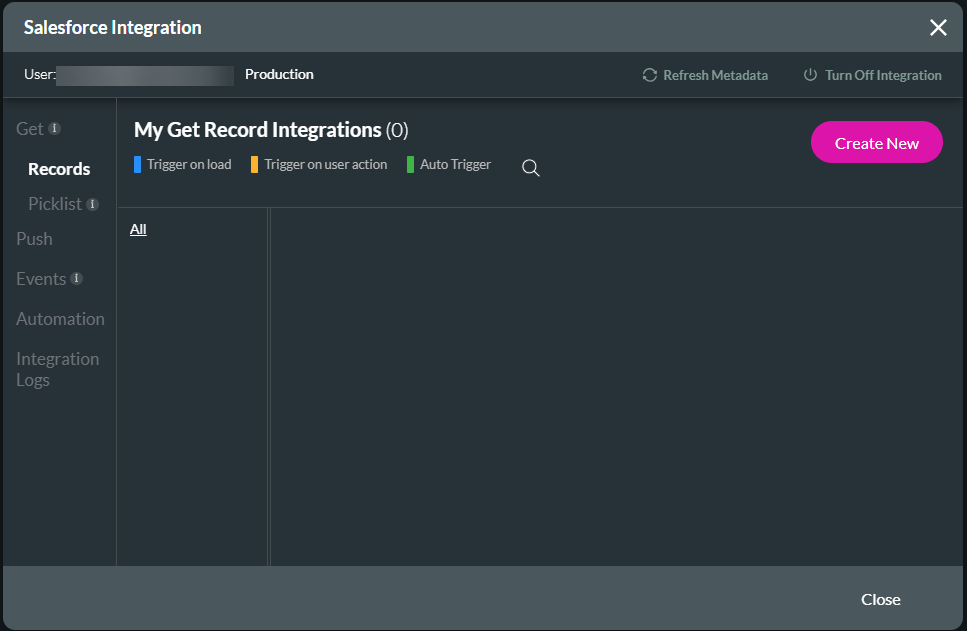Click the Close button in the footer

[x=881, y=600]
